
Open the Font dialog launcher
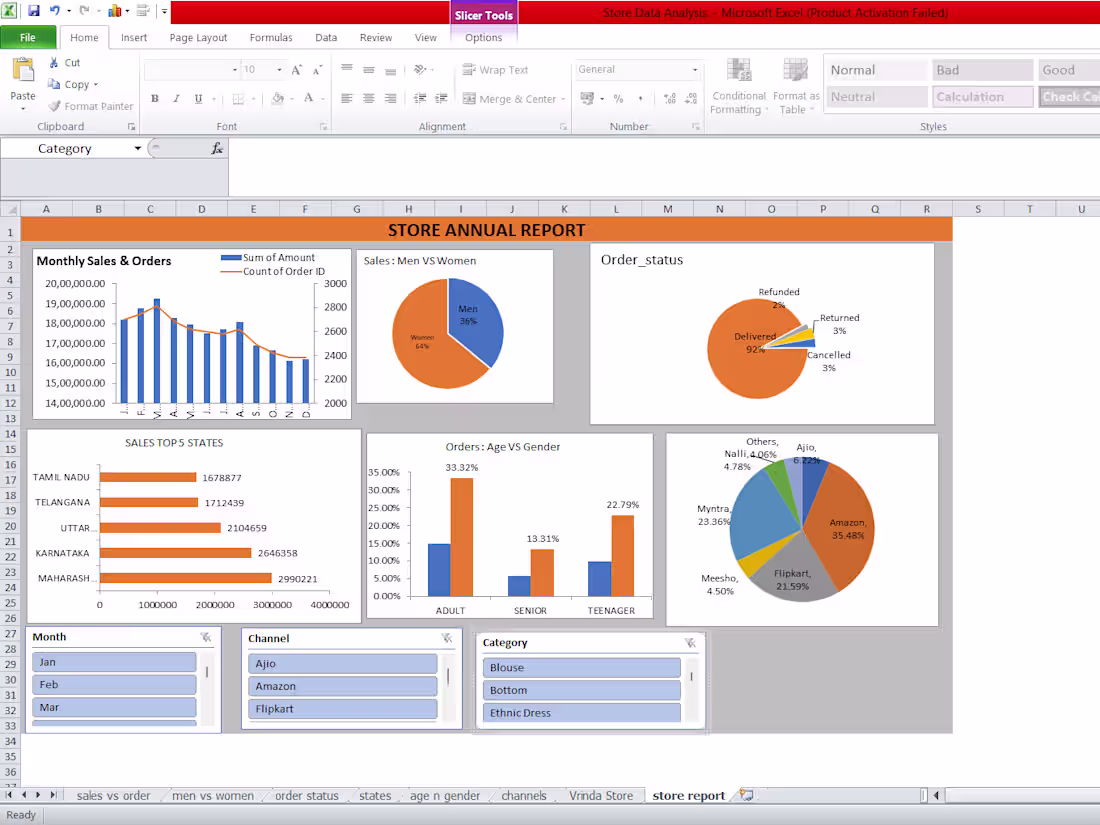(x=323, y=126)
